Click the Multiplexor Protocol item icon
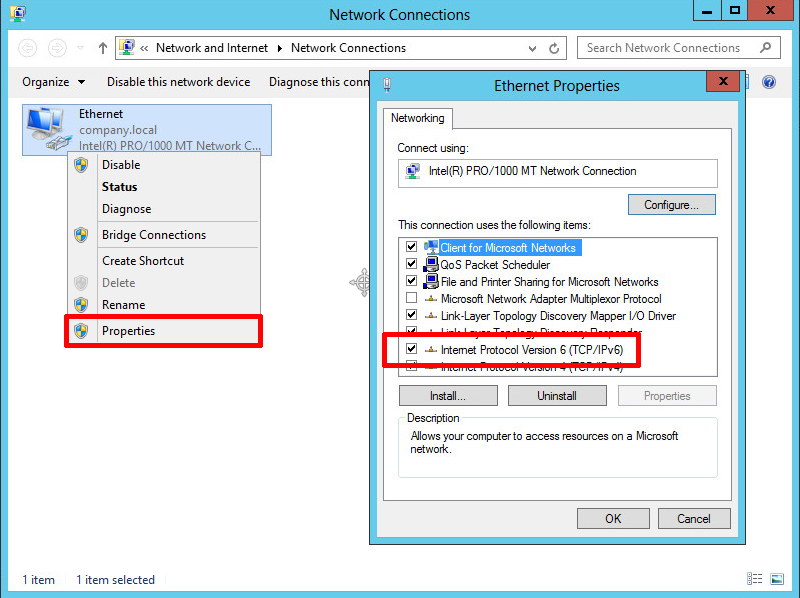 click(x=431, y=298)
